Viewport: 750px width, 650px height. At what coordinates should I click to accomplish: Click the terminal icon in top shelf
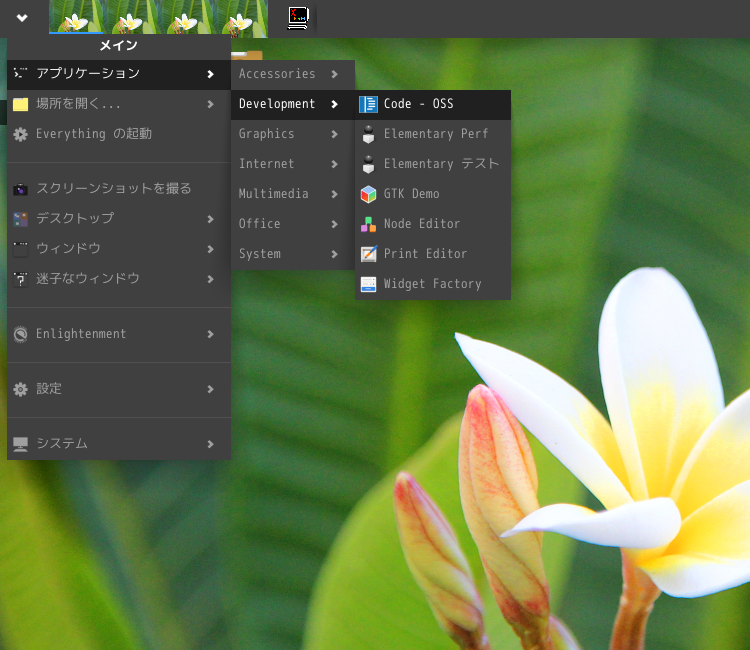297,18
